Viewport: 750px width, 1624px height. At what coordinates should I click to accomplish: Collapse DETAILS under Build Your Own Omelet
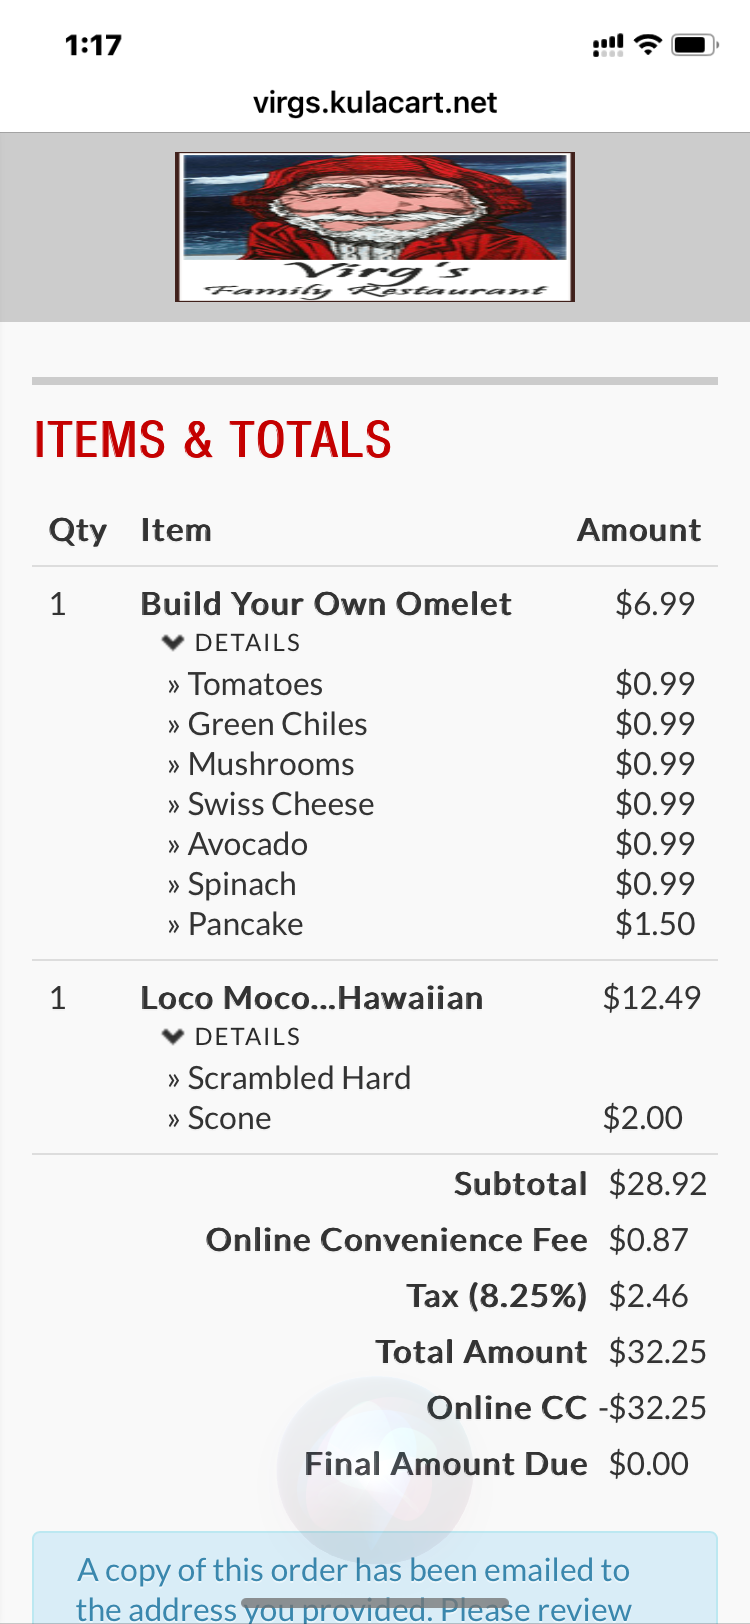tap(232, 643)
